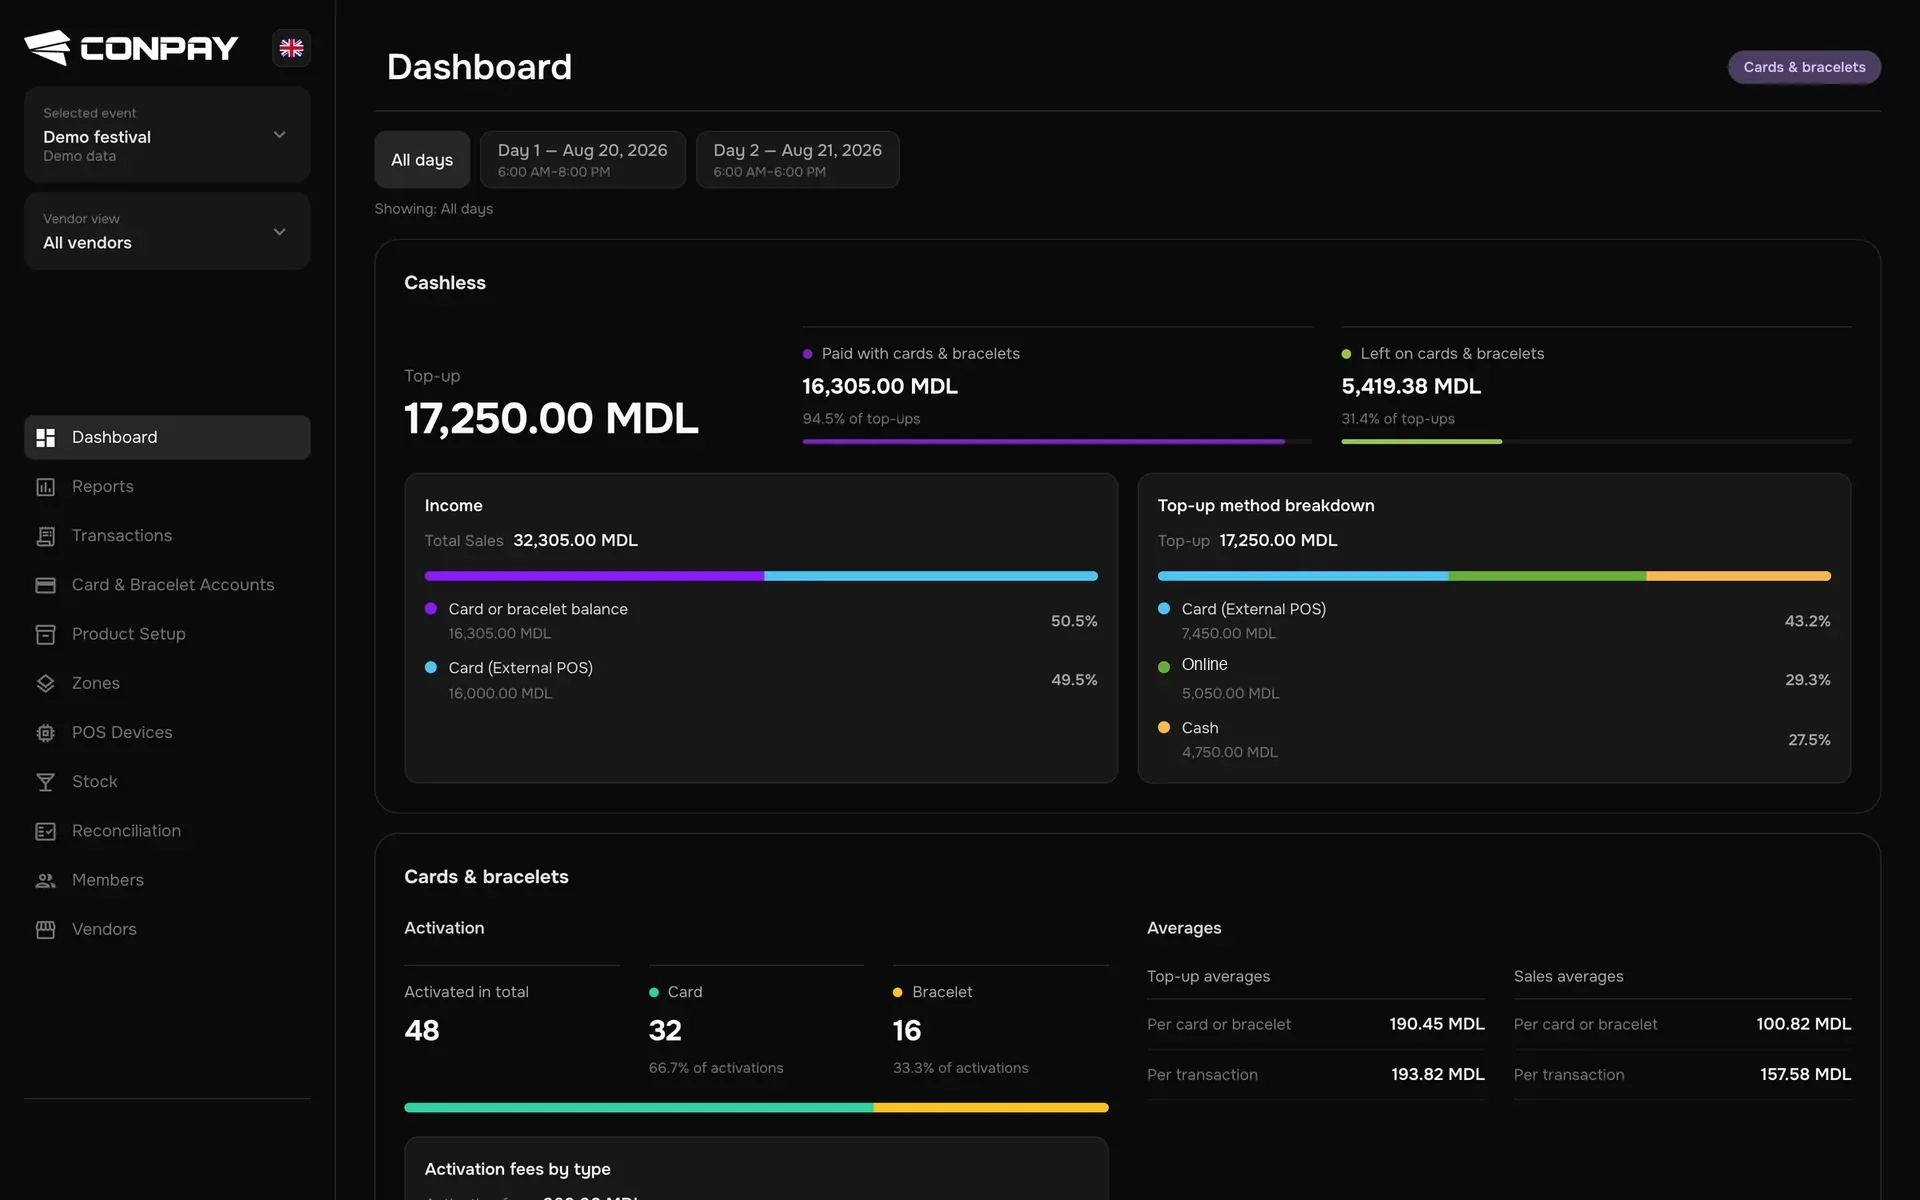Screen dimensions: 1920x1200
Task: Click the Bracelet count 16
Action: click(907, 1031)
